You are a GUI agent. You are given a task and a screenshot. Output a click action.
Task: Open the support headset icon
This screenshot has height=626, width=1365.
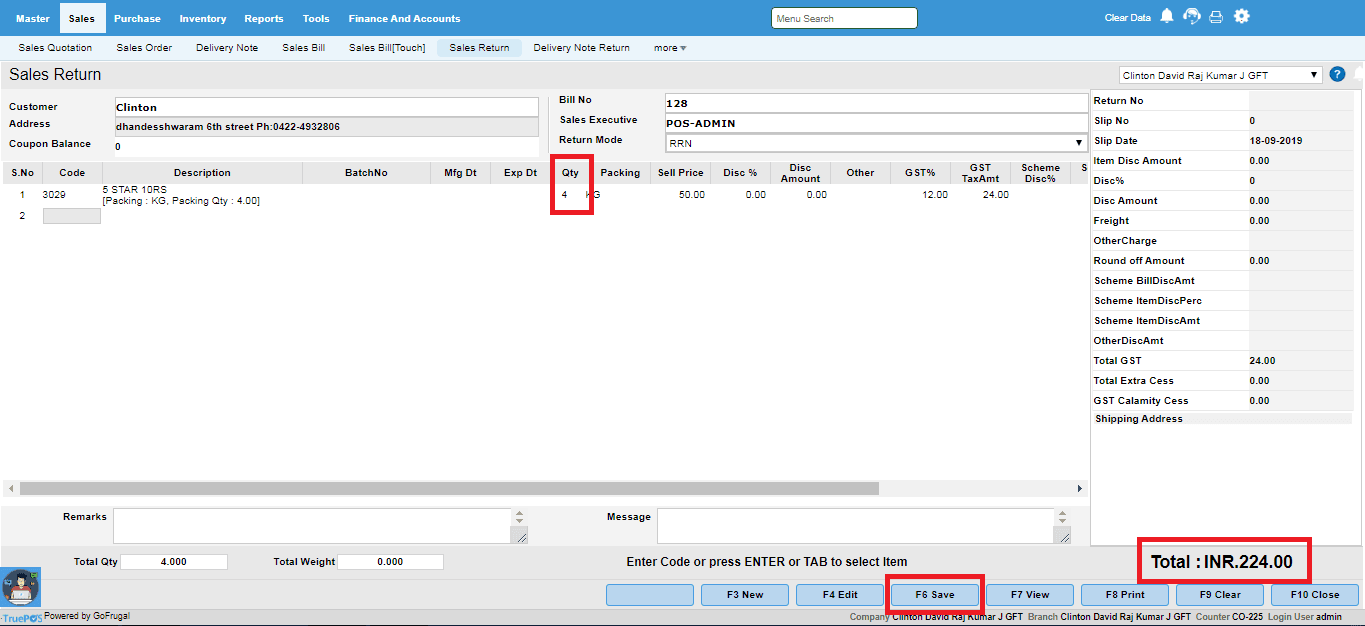click(1191, 17)
